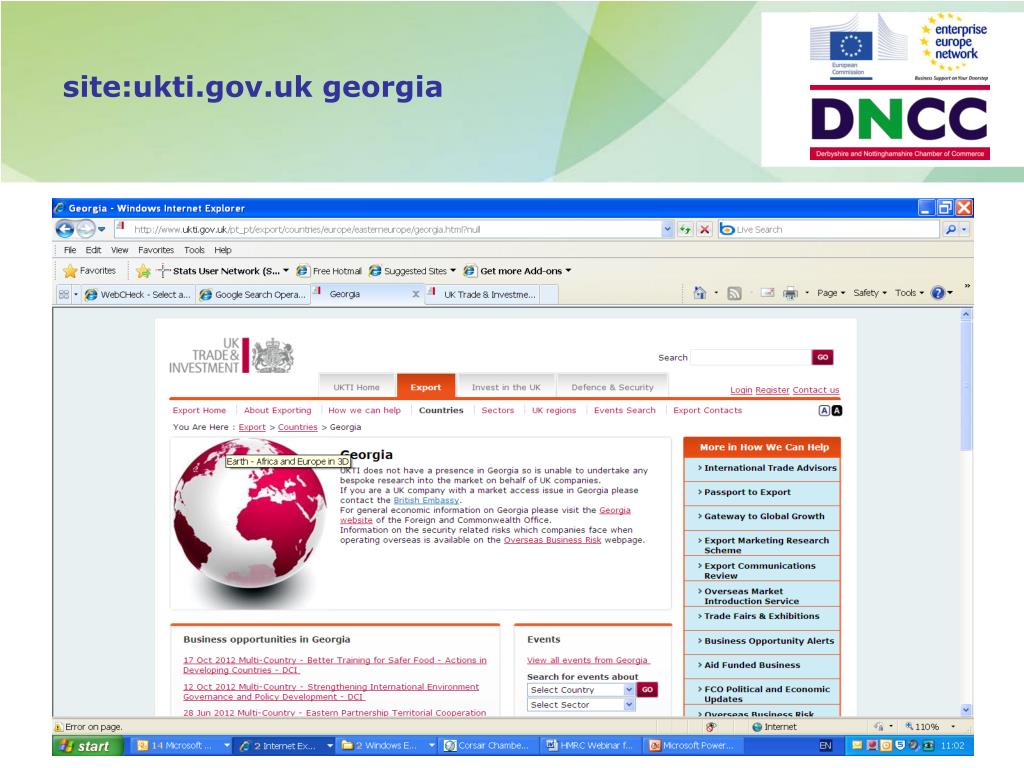The image size is (1024, 768).
Task: Open the Windows Explorer taskbar group
Action: (387, 746)
